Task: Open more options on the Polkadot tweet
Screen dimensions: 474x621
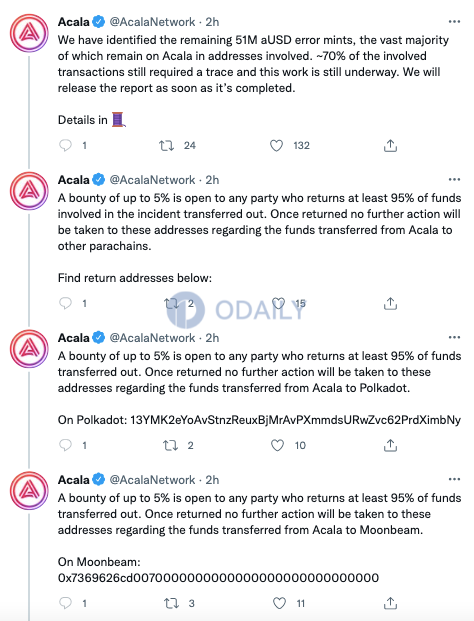Action: tap(454, 337)
